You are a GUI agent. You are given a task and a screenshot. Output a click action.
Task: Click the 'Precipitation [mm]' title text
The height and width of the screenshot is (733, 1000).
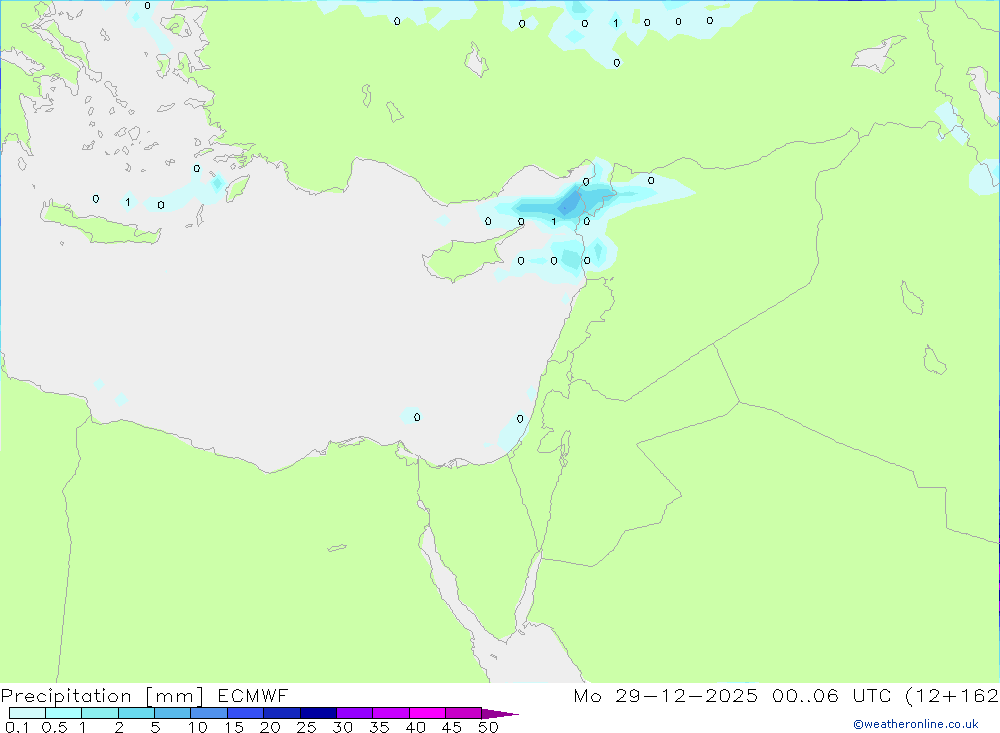tap(102, 696)
